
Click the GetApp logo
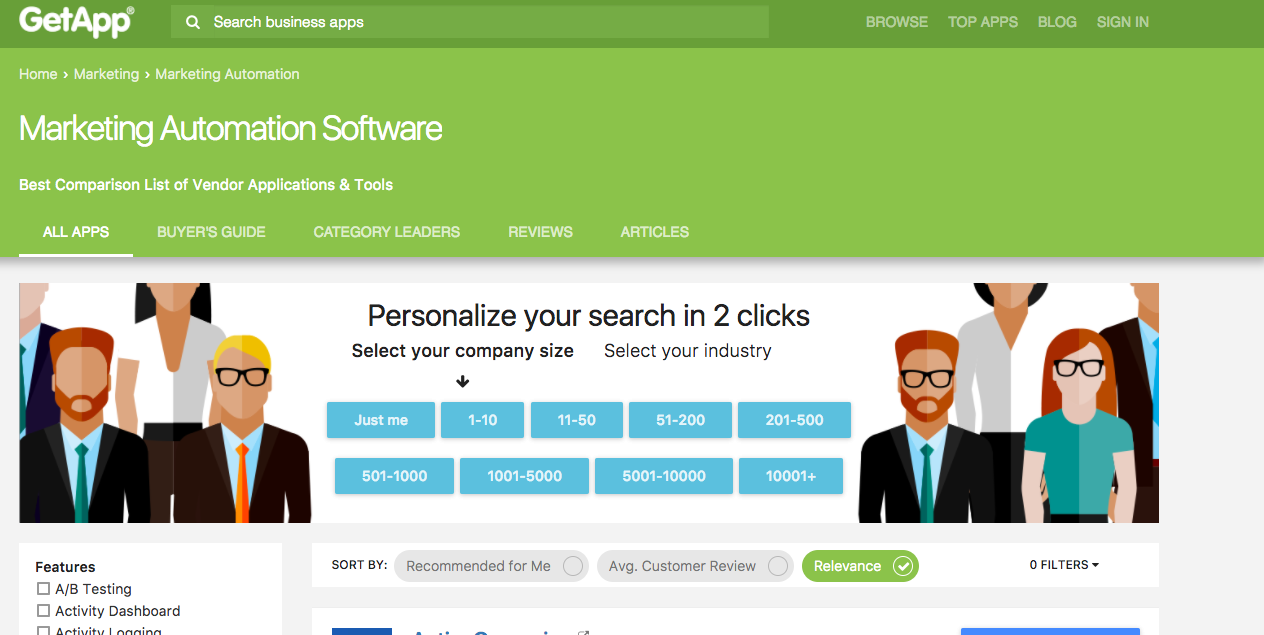click(x=76, y=21)
